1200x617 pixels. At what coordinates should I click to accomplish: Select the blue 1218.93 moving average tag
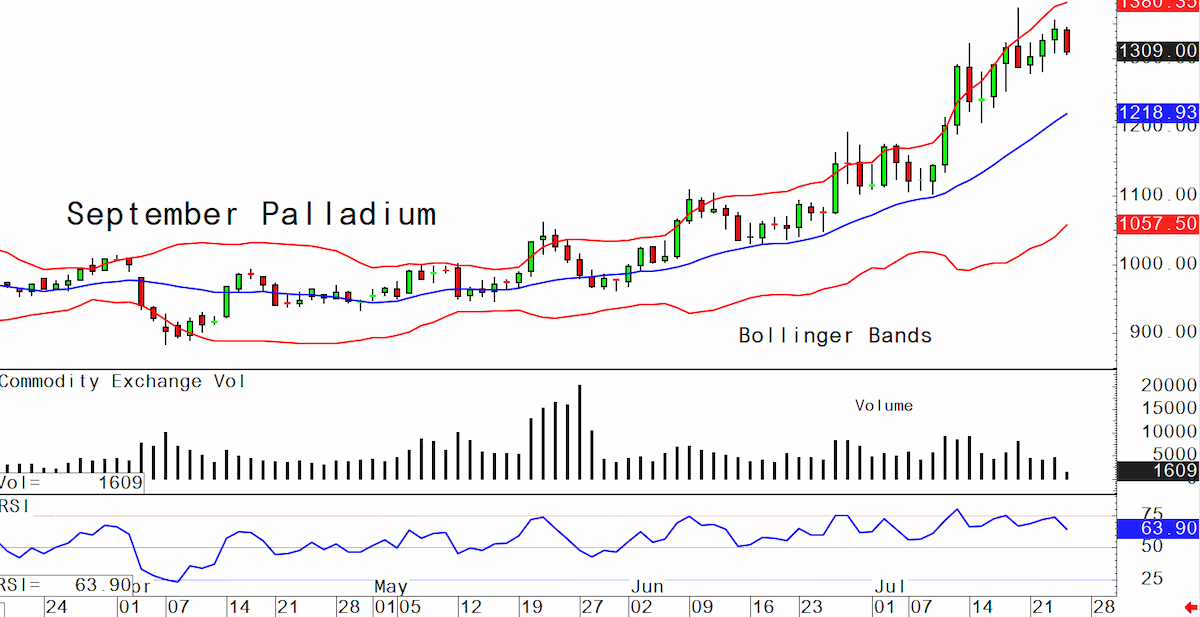pos(1158,113)
